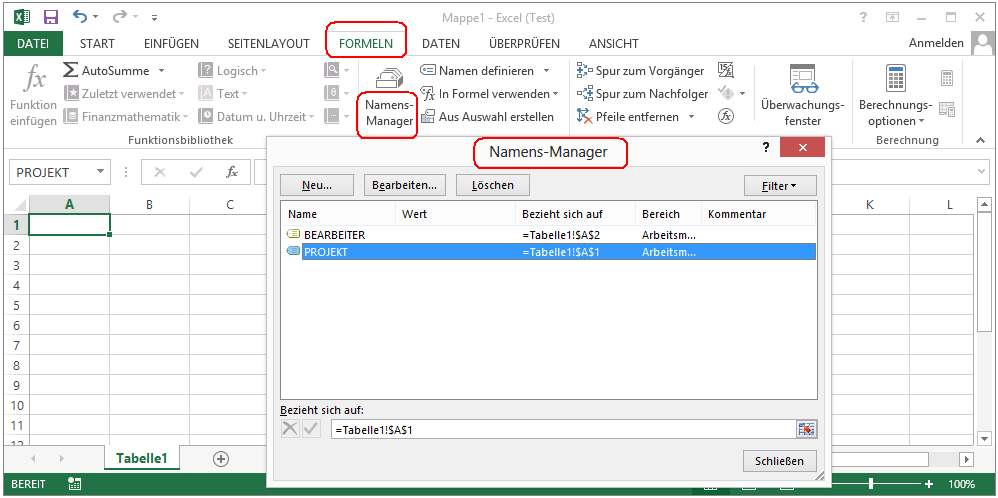Click Spur zum Vorgänger icon

pyautogui.click(x=586, y=71)
